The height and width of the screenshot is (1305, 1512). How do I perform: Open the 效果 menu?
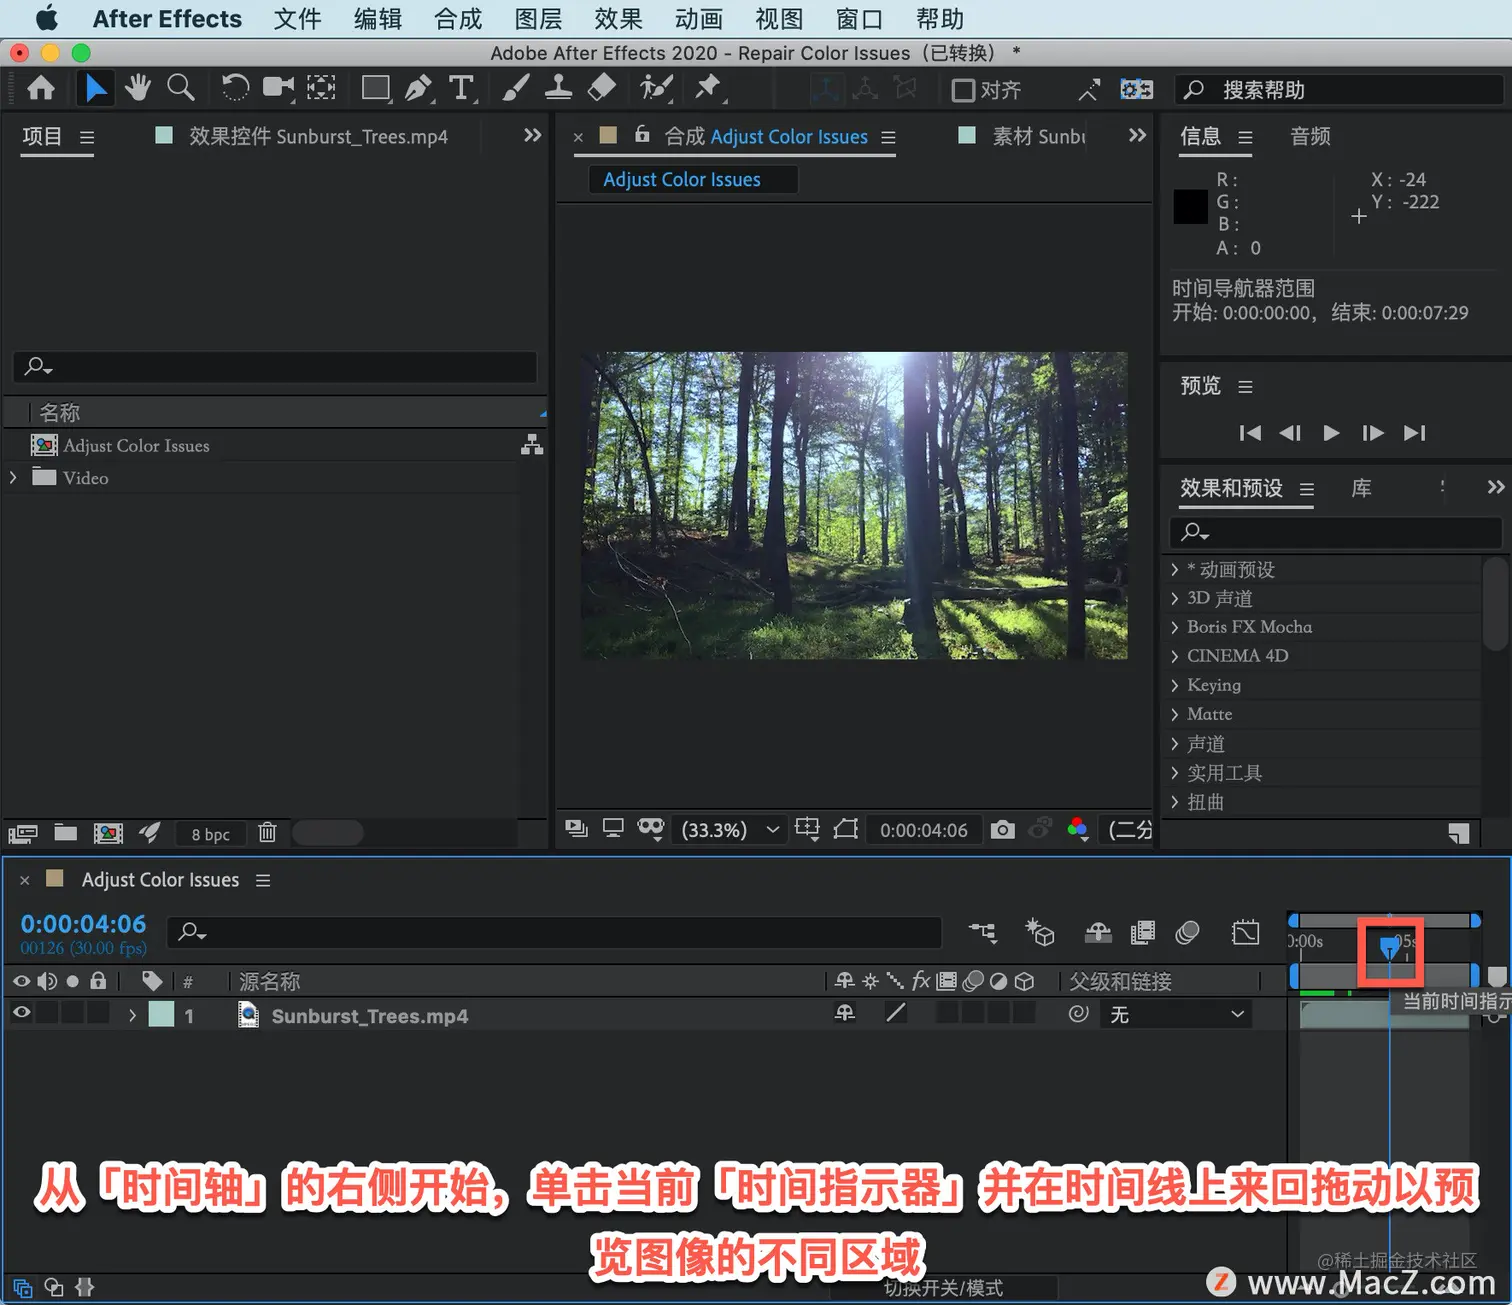618,19
